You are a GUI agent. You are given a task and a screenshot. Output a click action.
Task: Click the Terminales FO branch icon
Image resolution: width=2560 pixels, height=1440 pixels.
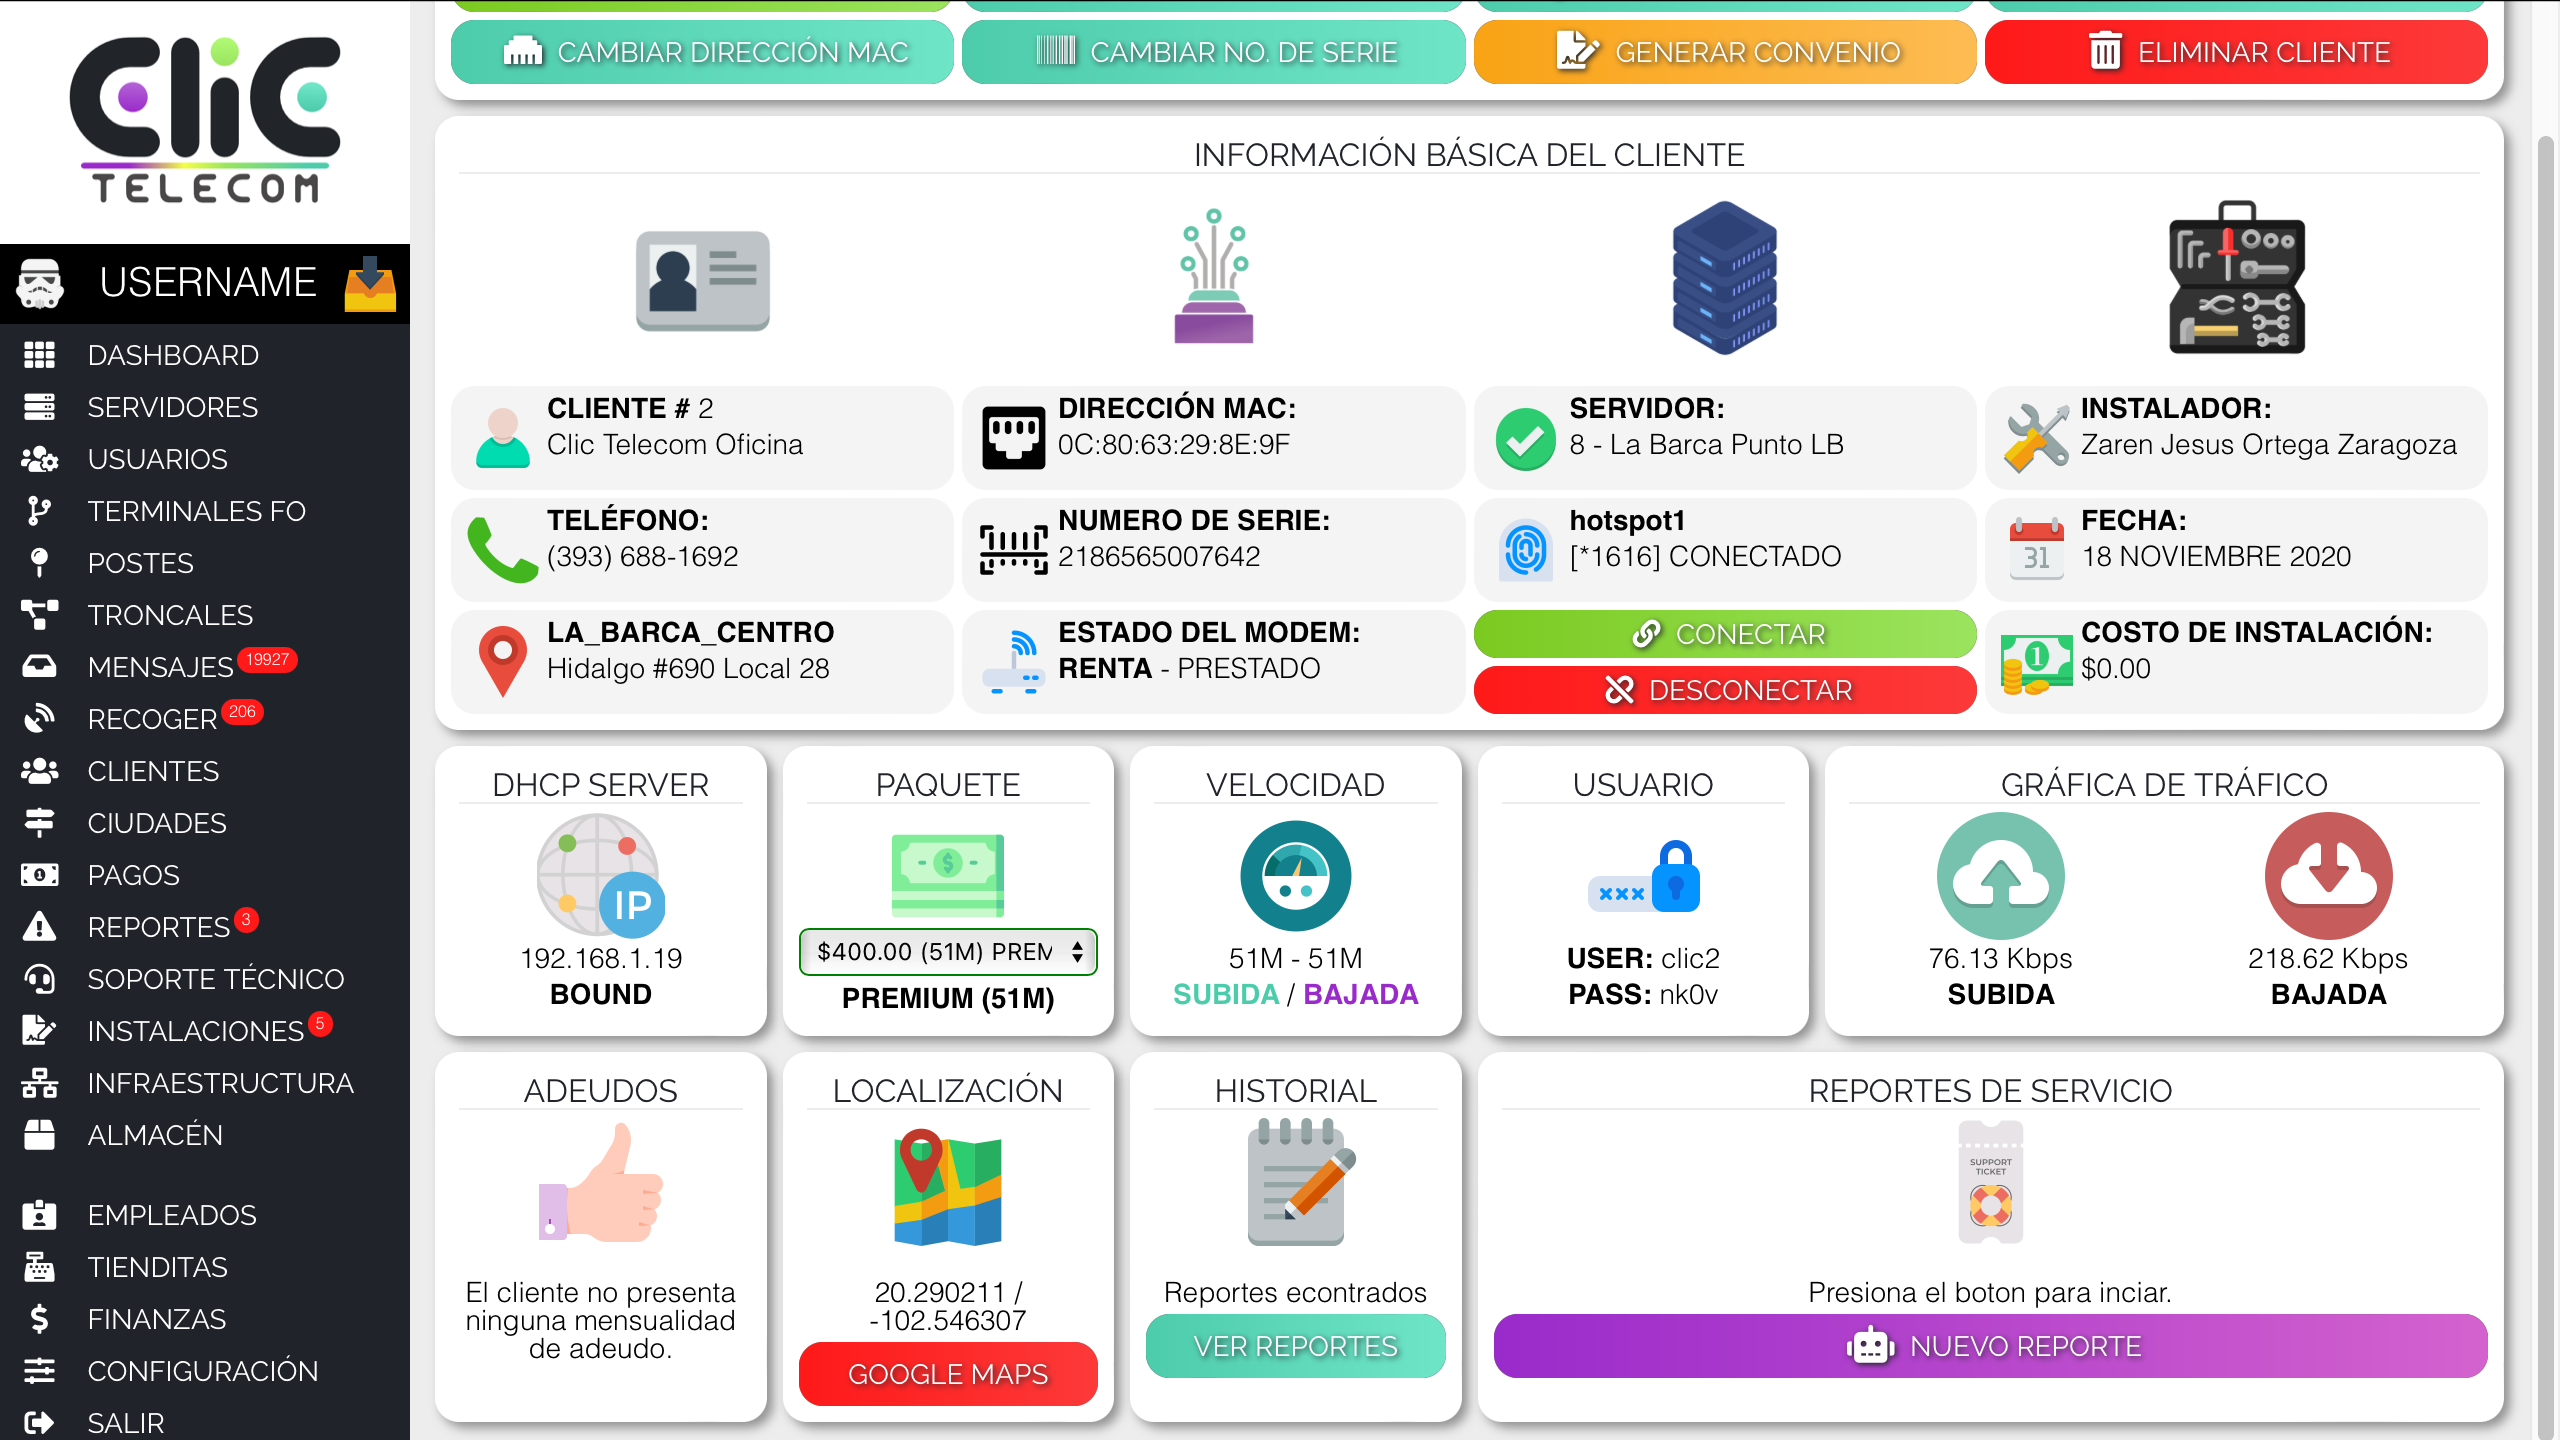pos(39,511)
